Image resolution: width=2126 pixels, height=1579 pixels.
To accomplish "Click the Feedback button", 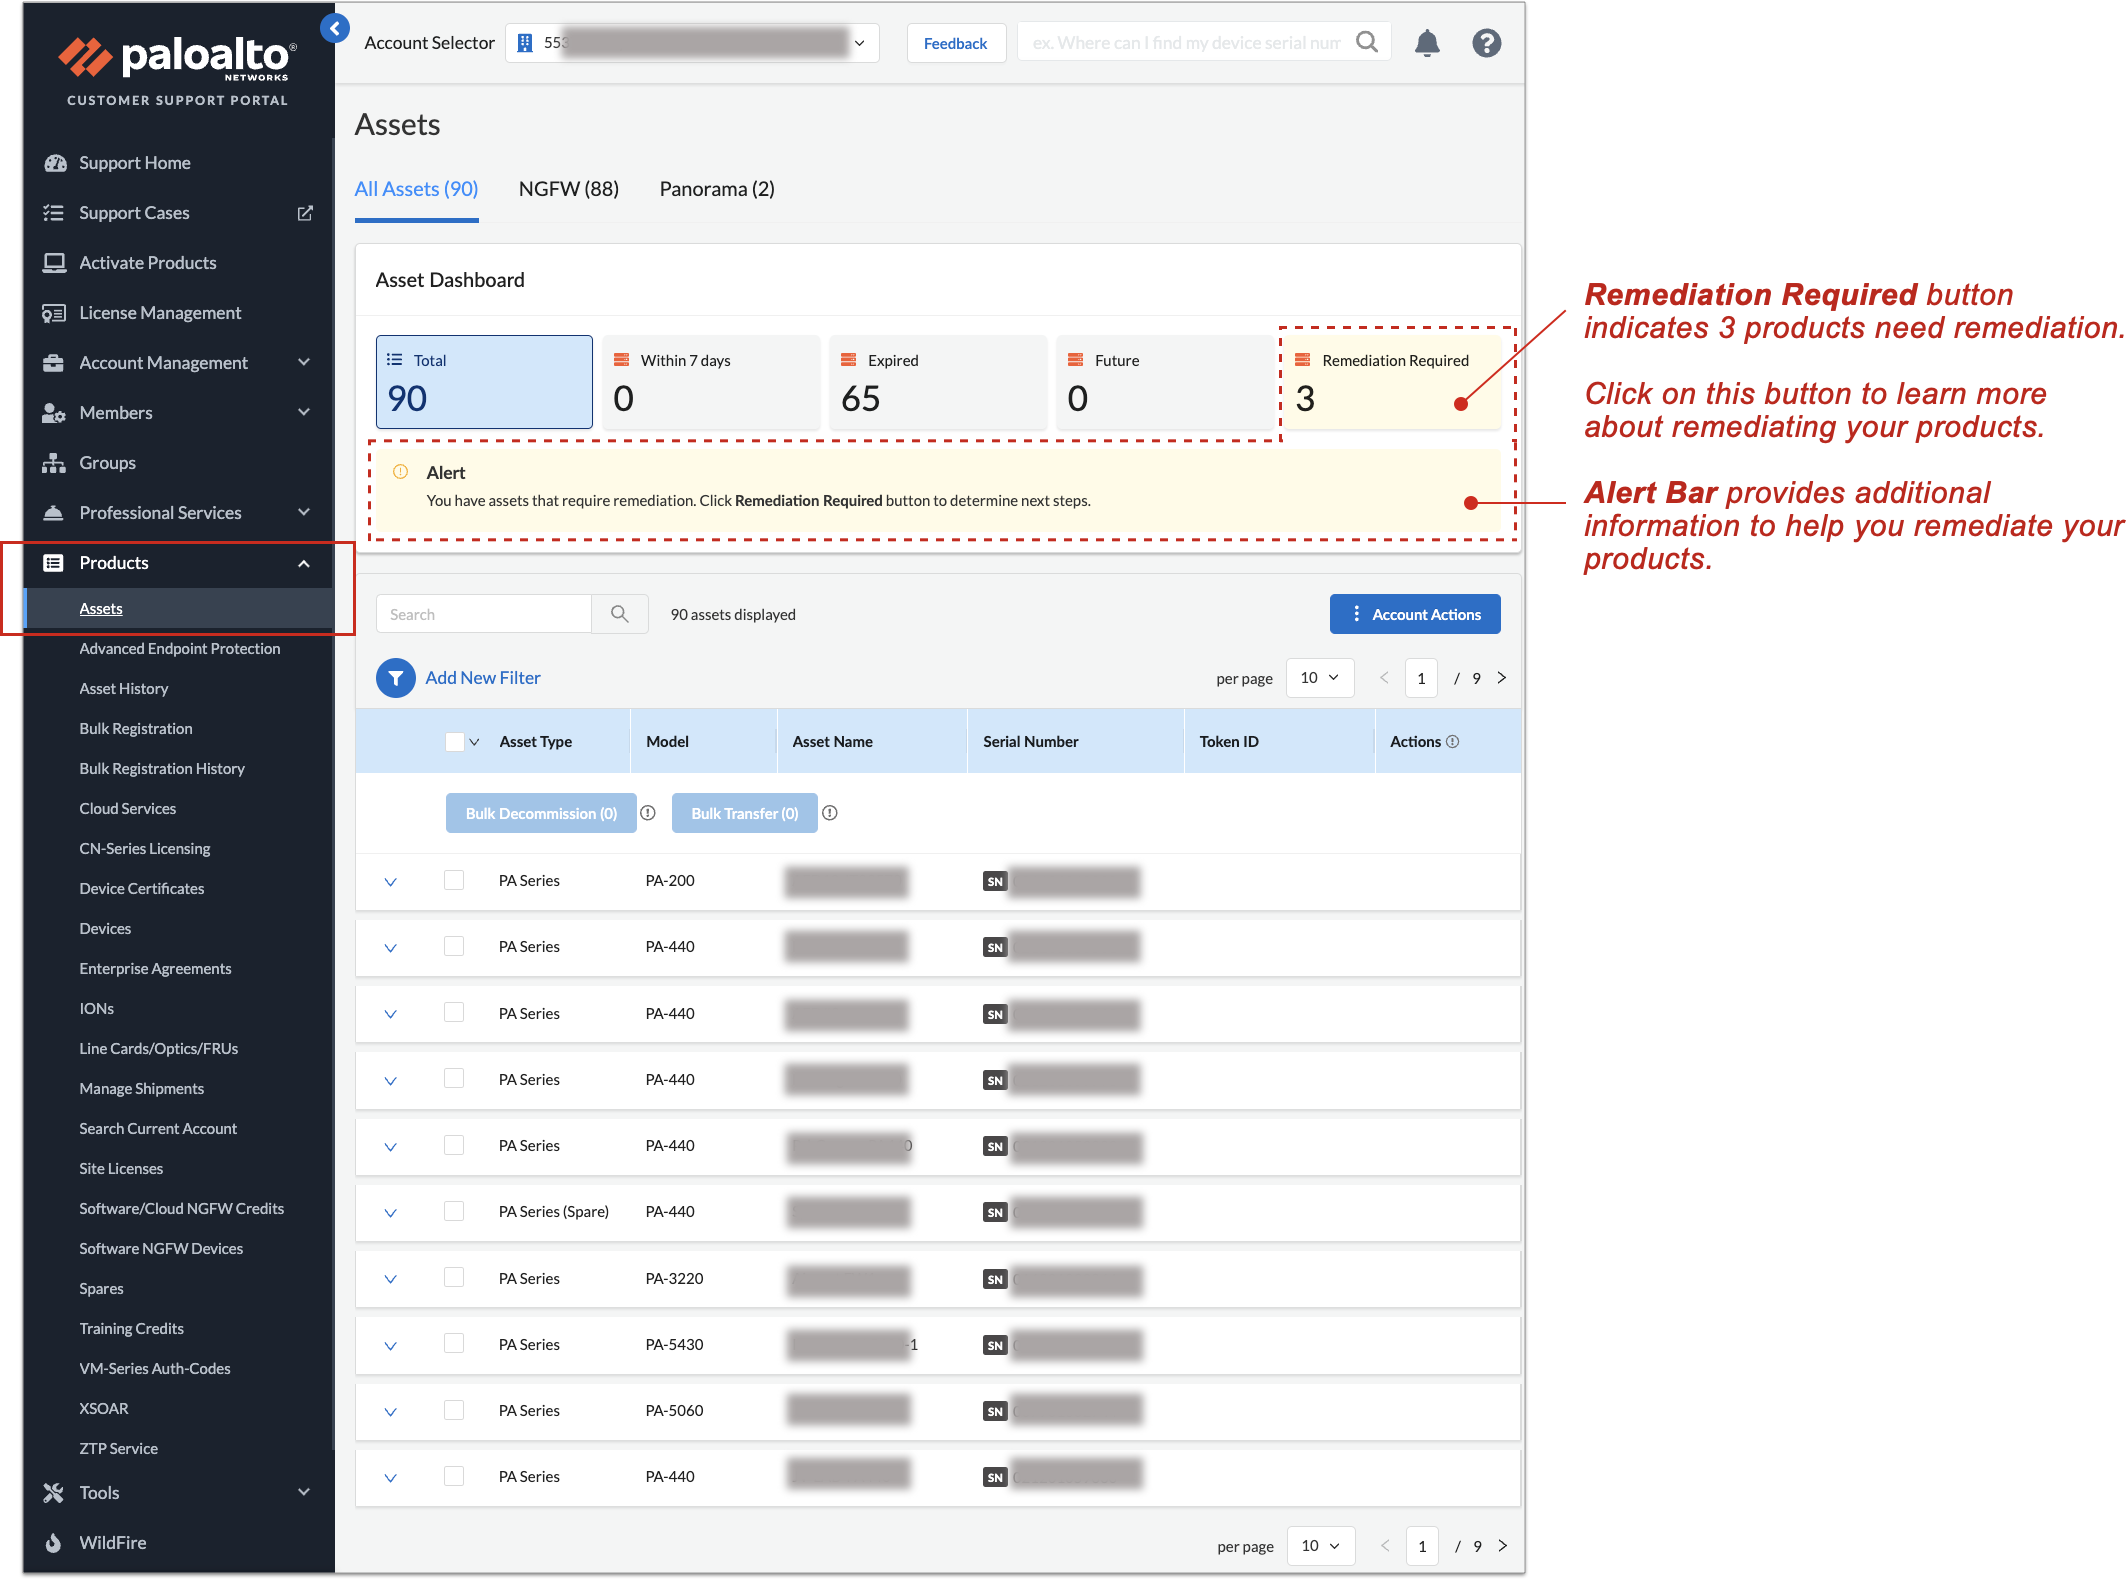I will 955,43.
